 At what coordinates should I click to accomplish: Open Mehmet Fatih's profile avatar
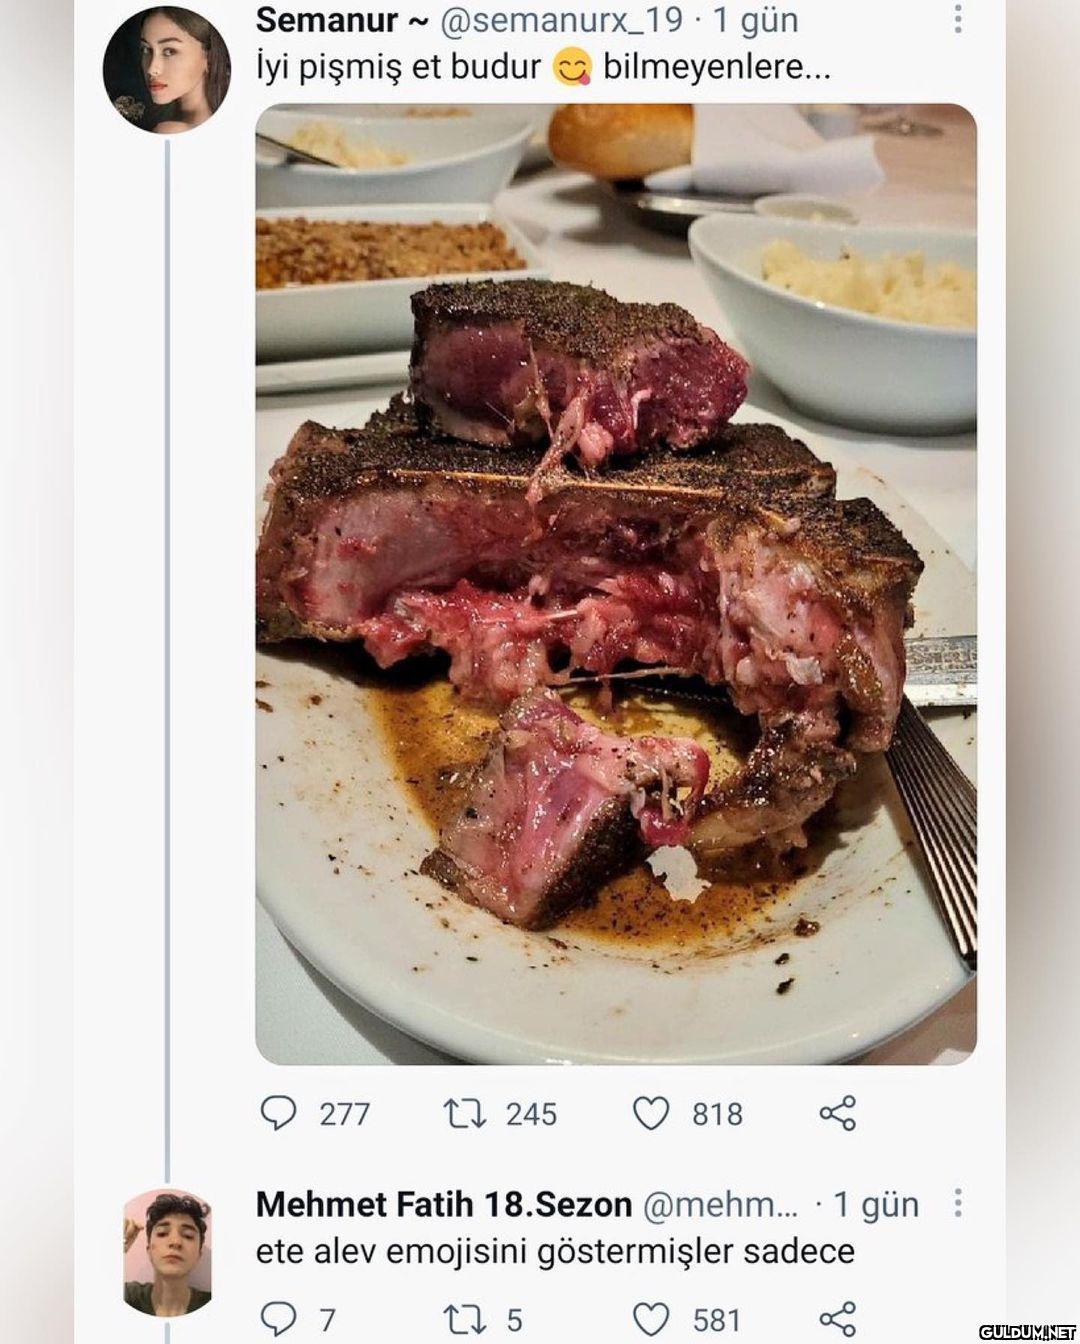point(167,1252)
